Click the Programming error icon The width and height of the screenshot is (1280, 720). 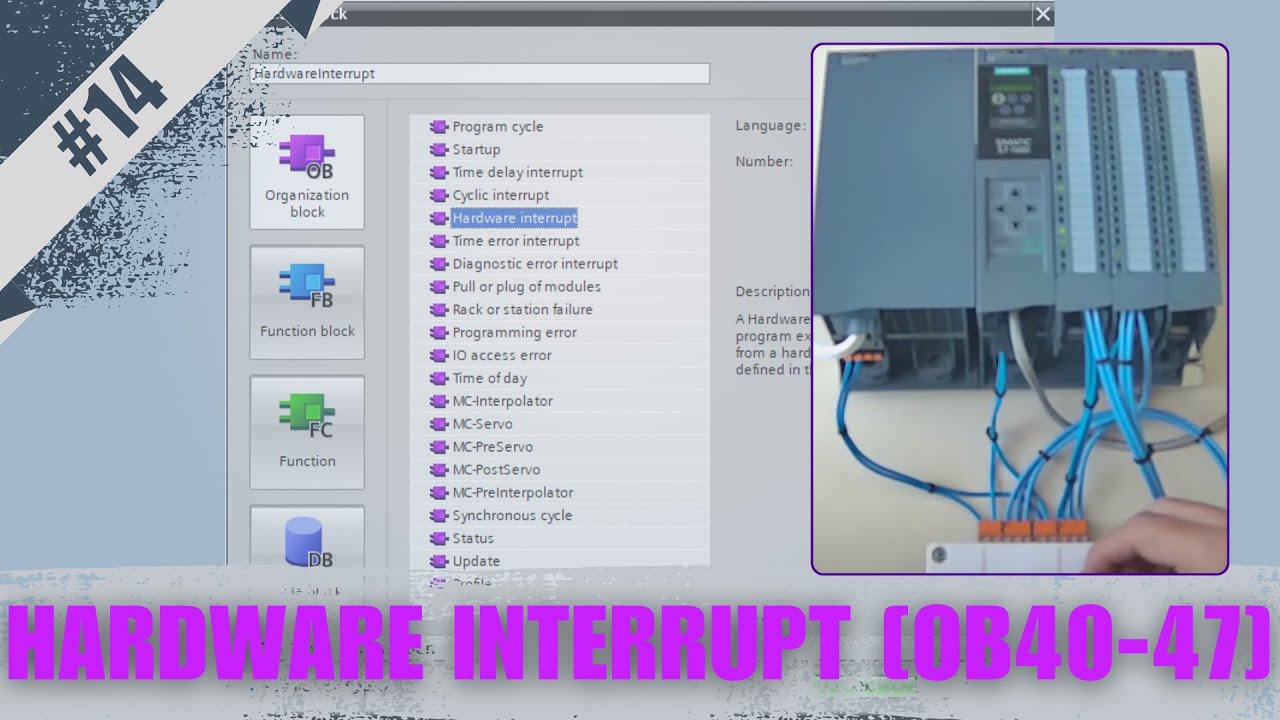click(438, 333)
